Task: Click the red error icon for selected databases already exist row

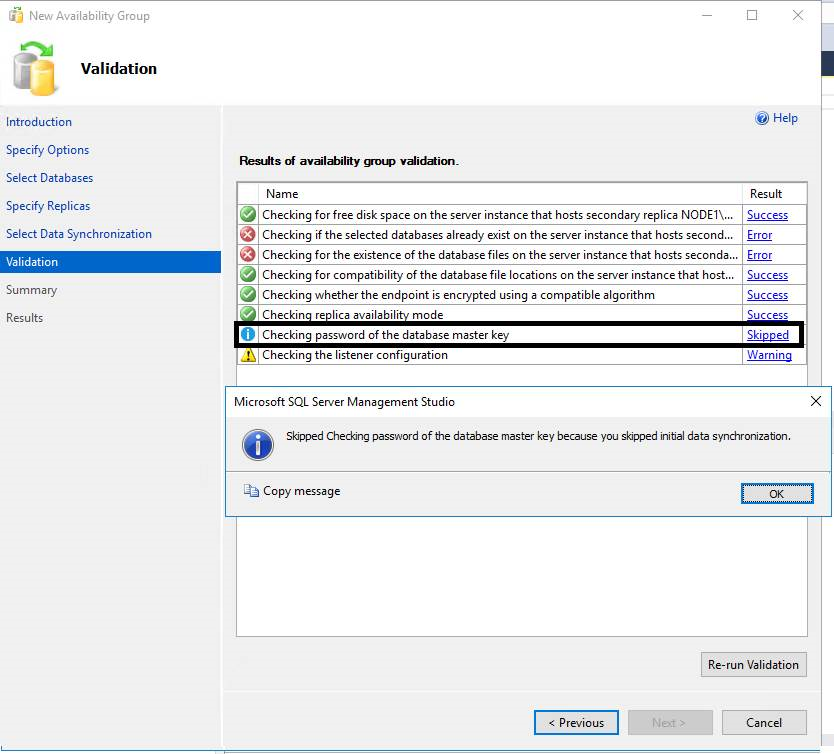Action: 248,234
